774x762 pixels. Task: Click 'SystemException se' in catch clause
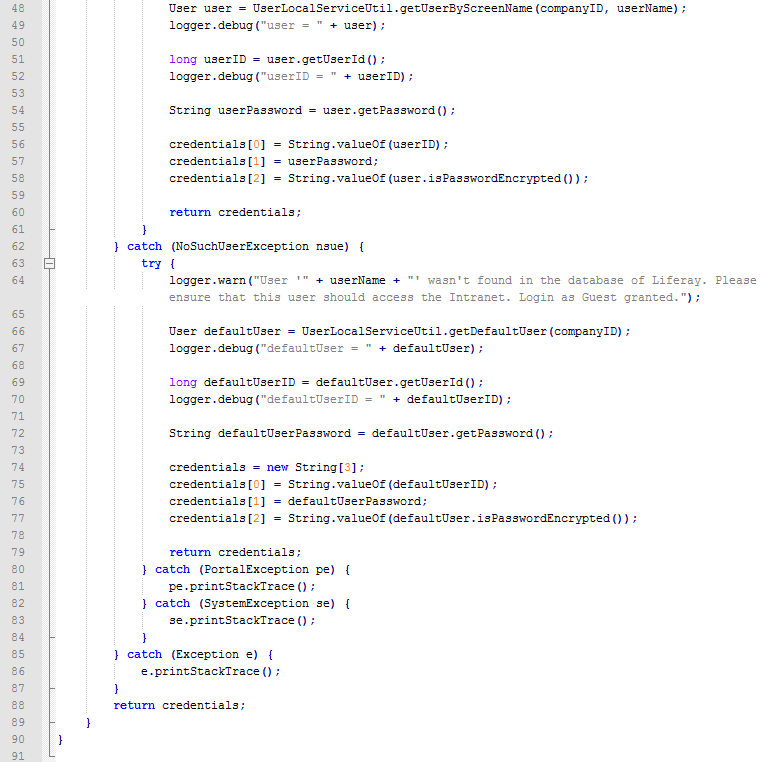269,603
